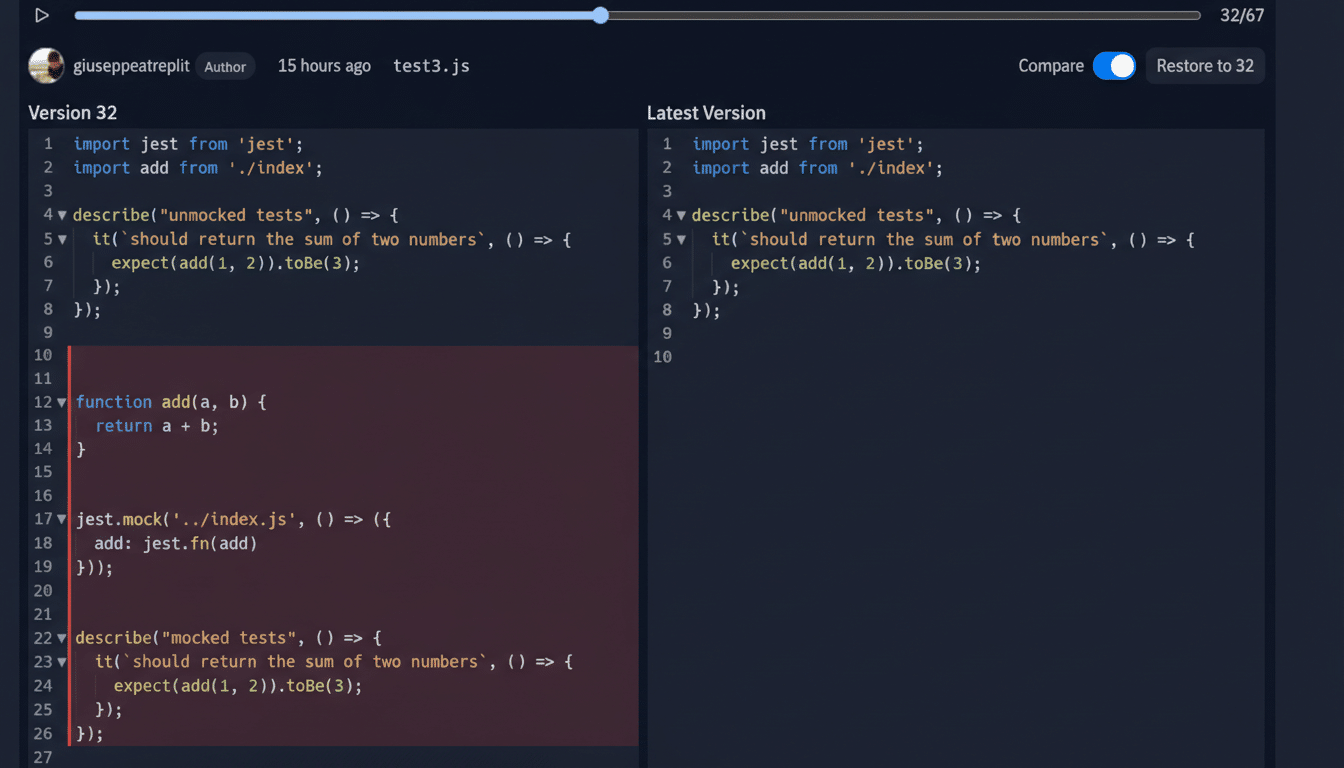This screenshot has width=1344, height=768.
Task: Select the red highlighted deleted code block
Action: [x=350, y=545]
